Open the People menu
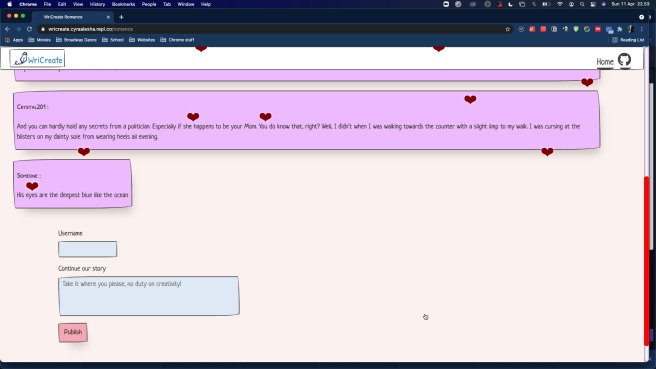This screenshot has width=656, height=369. click(x=149, y=4)
